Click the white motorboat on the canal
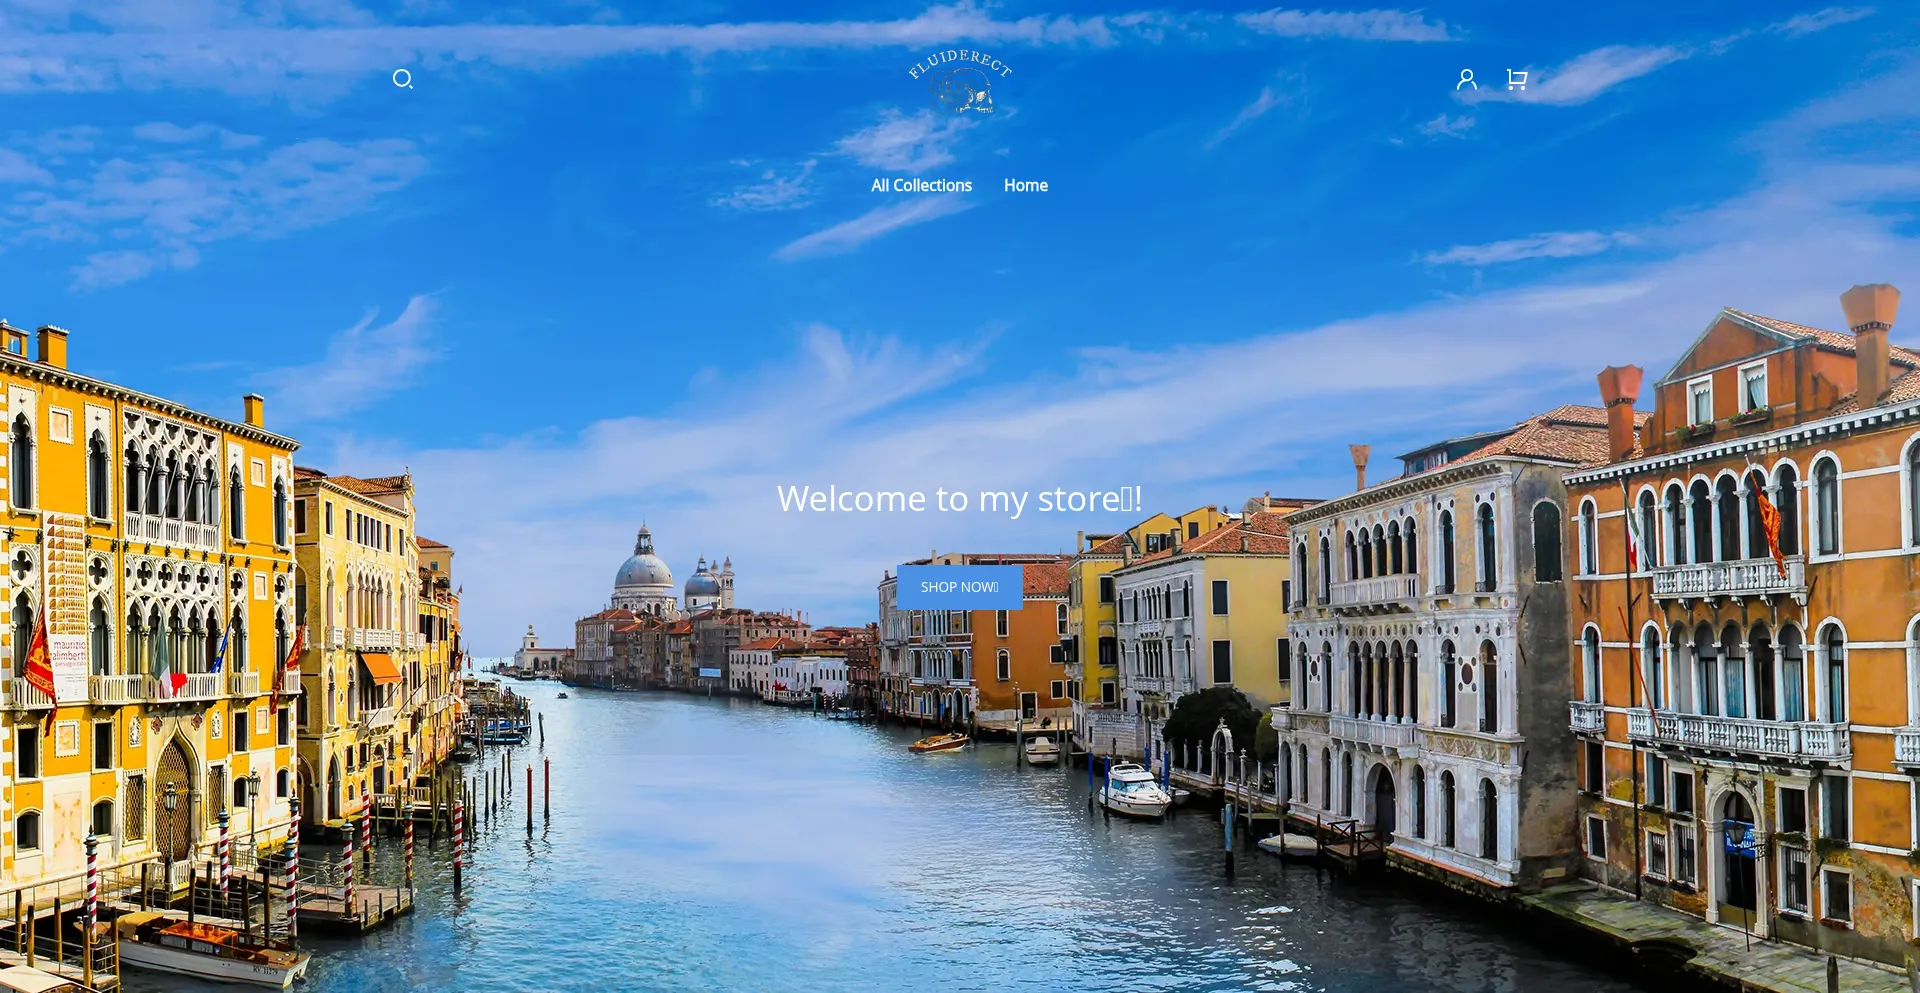This screenshot has width=1920, height=993. click(1134, 790)
